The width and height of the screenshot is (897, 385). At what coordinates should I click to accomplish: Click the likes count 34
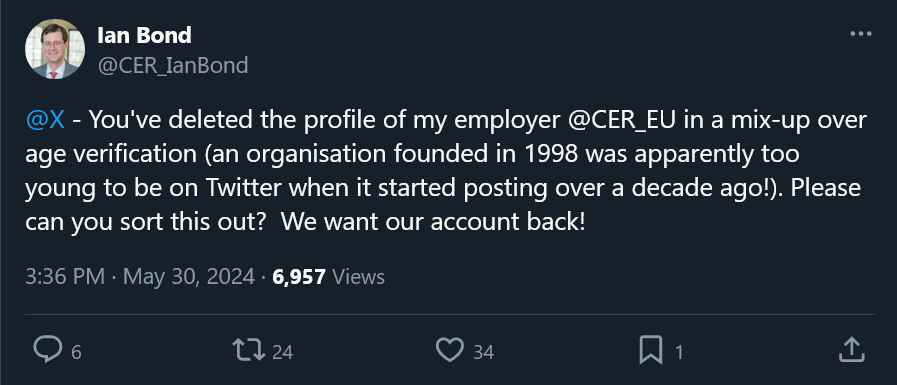coord(483,352)
